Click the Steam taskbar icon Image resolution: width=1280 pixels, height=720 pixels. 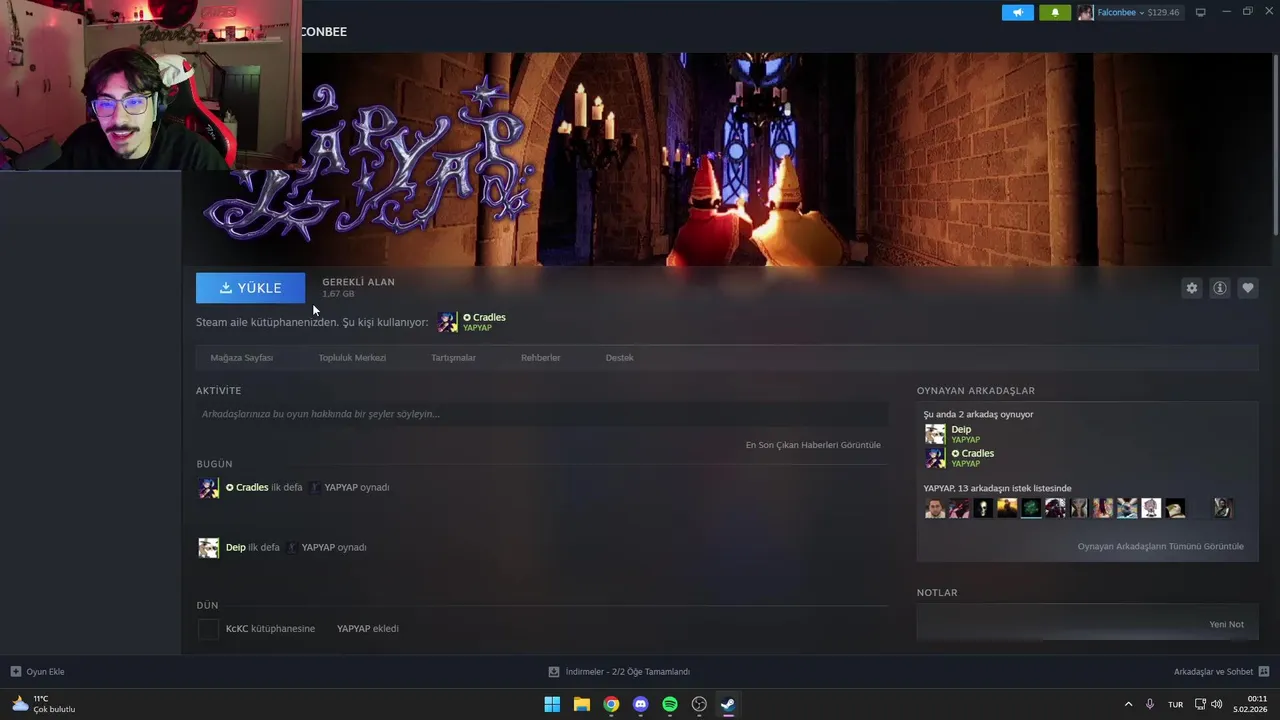[728, 704]
